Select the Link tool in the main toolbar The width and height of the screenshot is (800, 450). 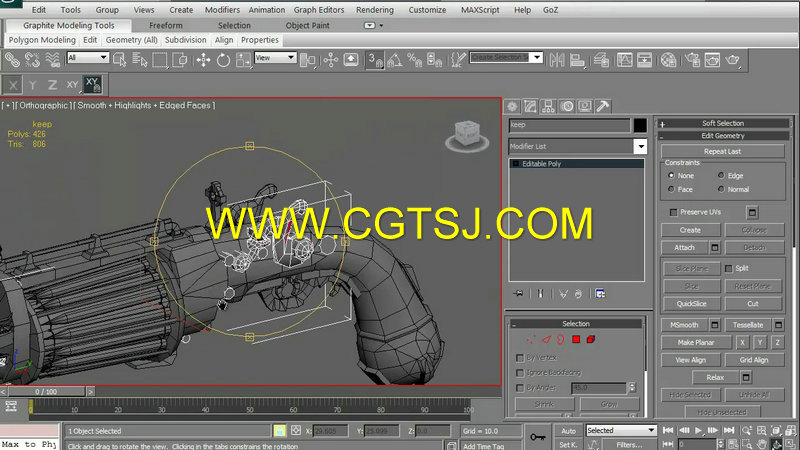pyautogui.click(x=12, y=60)
